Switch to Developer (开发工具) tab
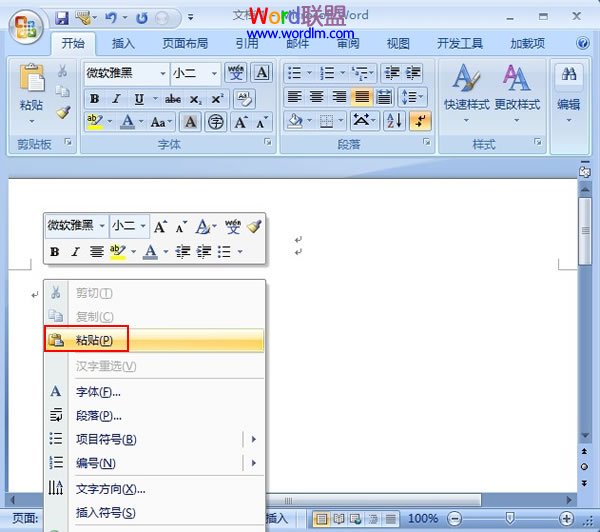The width and height of the screenshot is (600, 532). coord(460,44)
